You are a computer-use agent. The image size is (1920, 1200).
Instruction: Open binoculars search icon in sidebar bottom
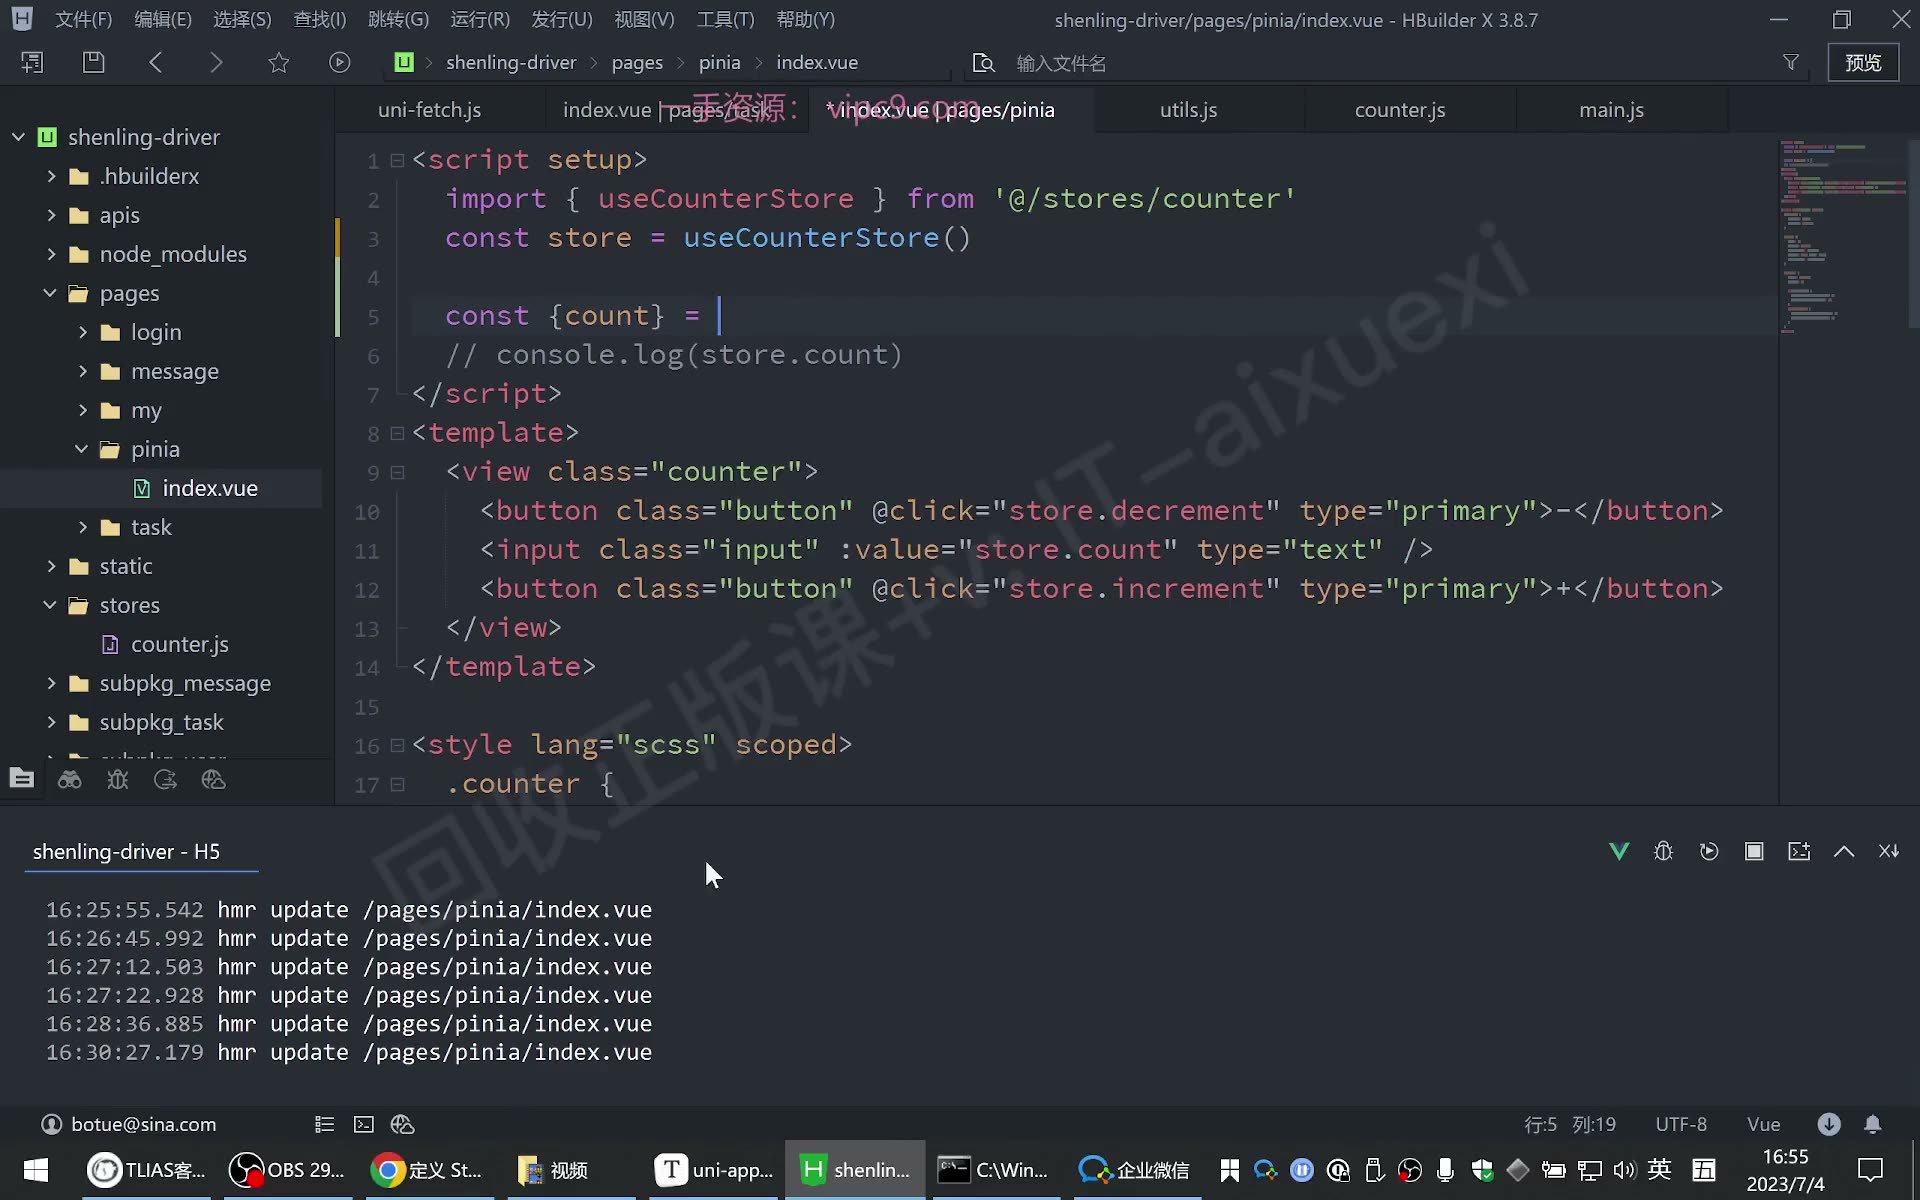coord(70,780)
